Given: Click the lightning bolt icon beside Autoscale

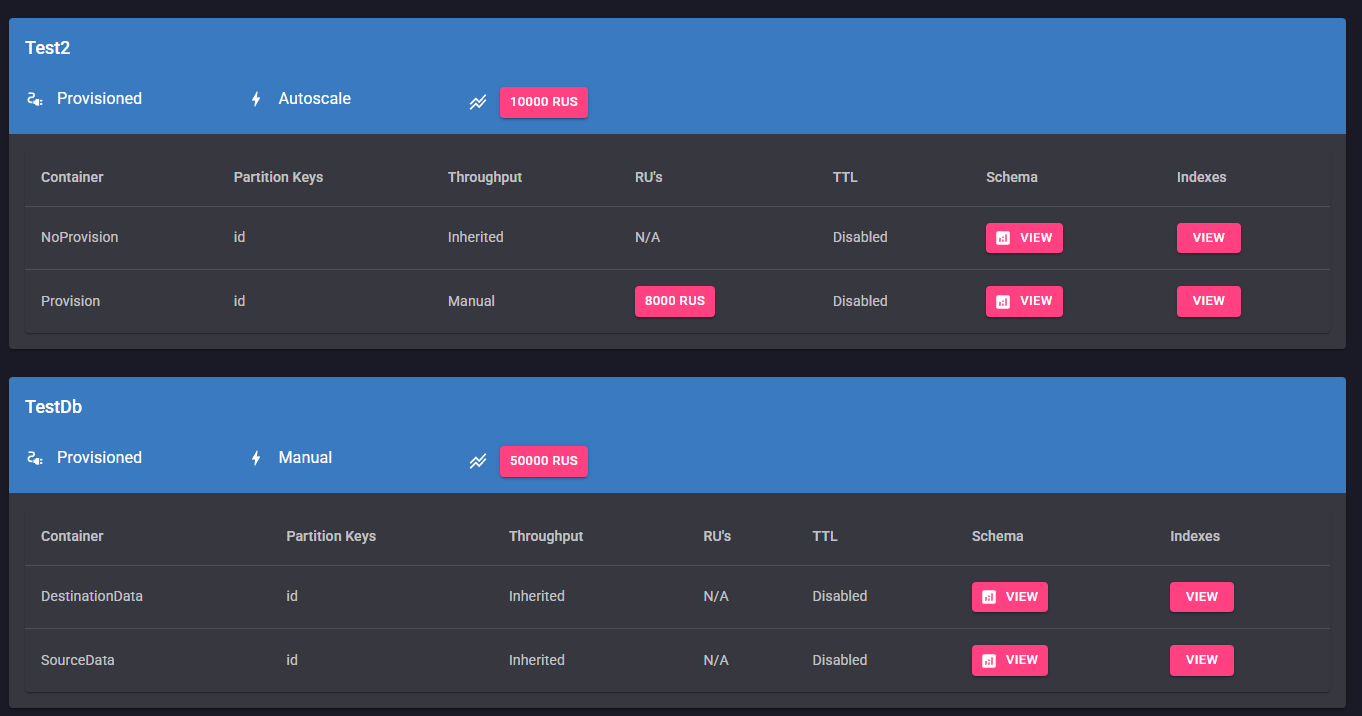Looking at the screenshot, I should click(256, 99).
